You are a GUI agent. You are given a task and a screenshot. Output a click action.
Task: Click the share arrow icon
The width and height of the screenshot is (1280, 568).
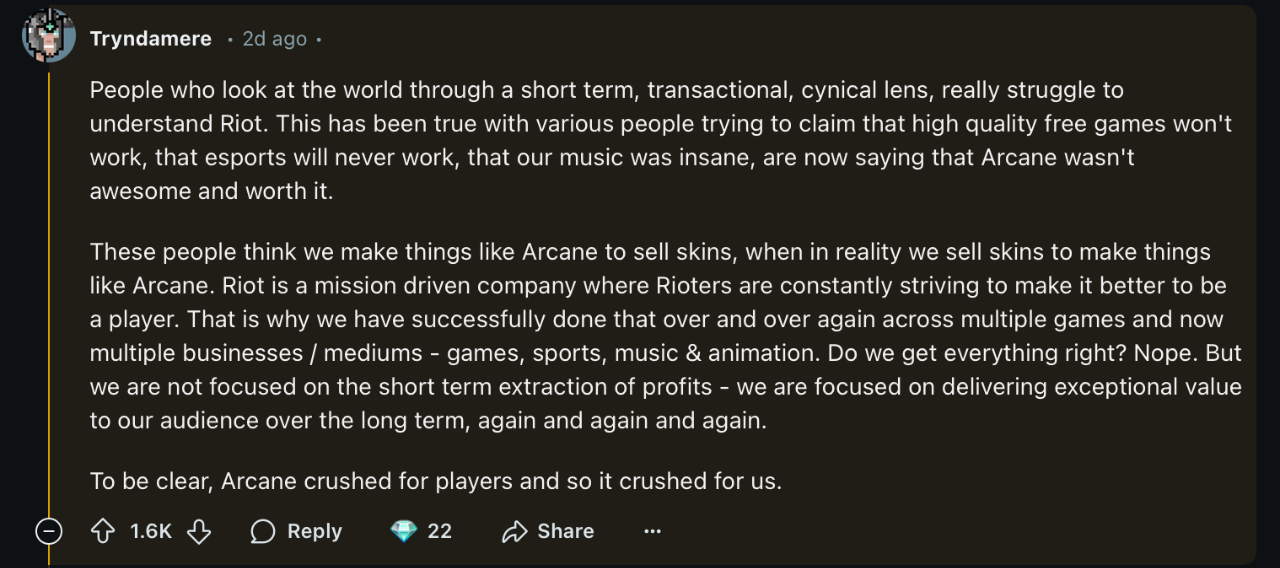[x=515, y=532]
